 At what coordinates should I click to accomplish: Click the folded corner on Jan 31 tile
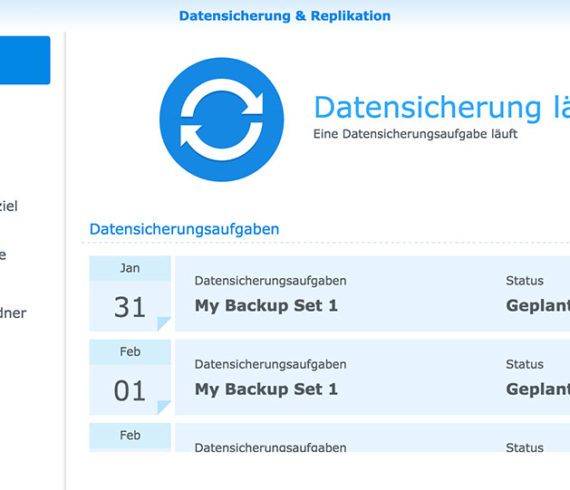(x=163, y=323)
